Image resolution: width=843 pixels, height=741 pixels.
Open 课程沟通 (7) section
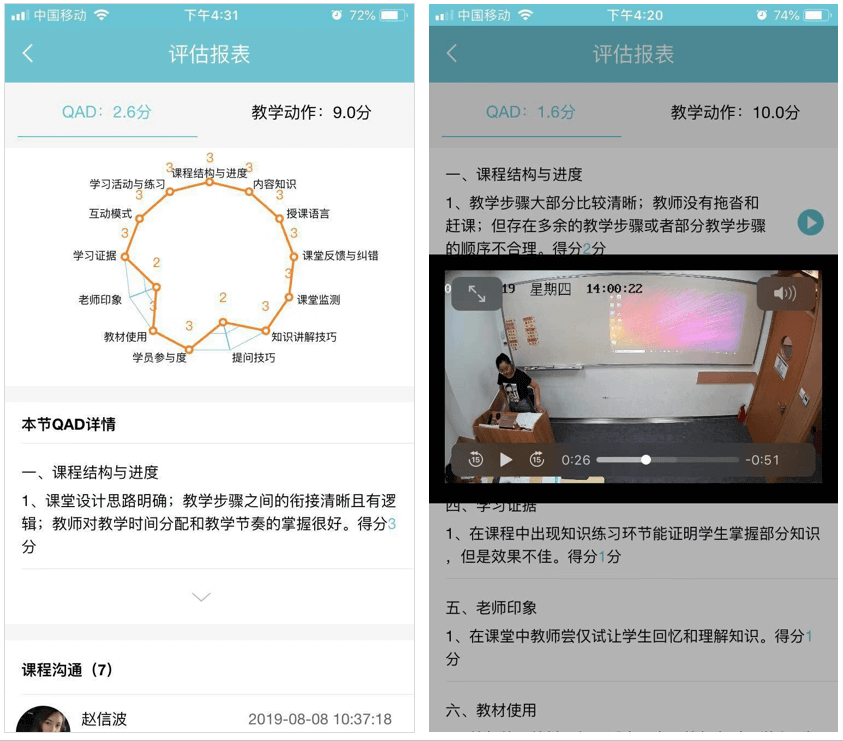point(69,669)
